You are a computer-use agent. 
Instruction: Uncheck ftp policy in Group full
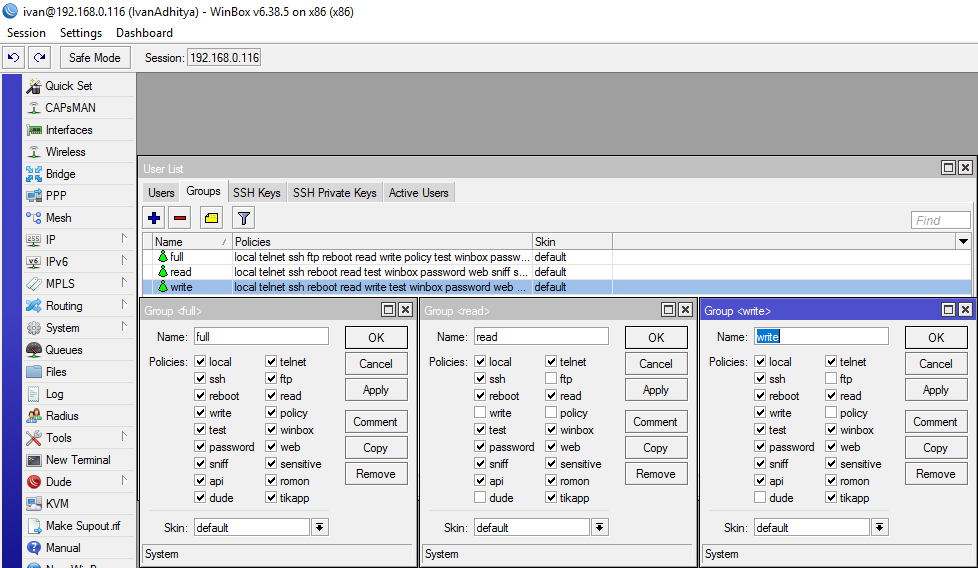coord(271,378)
